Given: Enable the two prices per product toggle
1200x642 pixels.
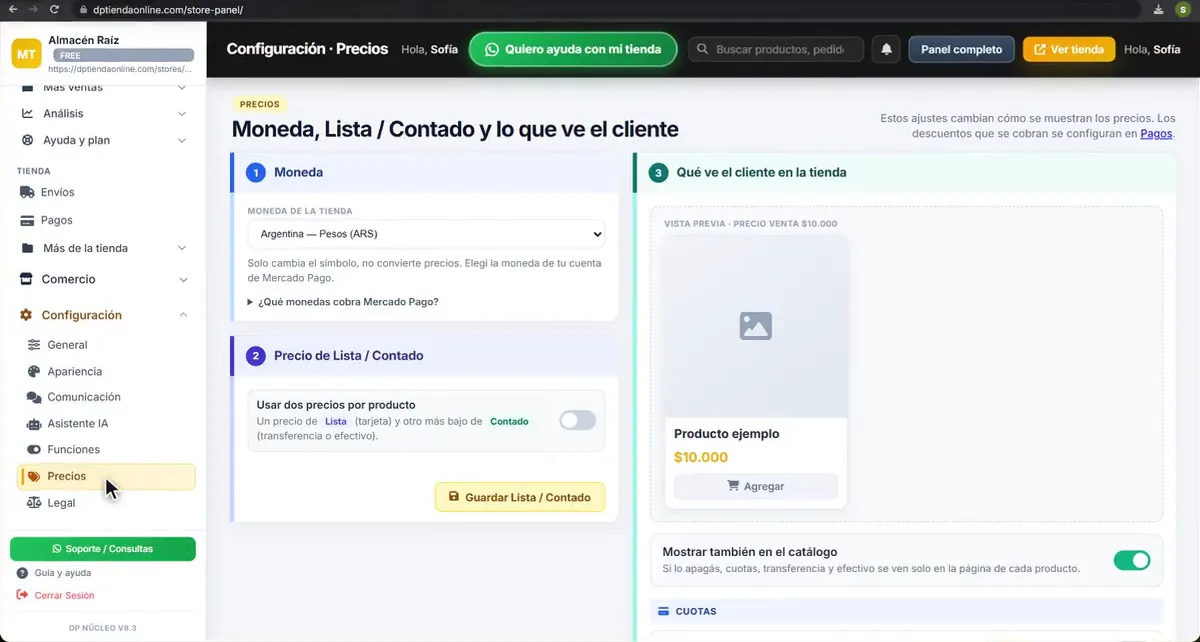Looking at the screenshot, I should tap(577, 421).
